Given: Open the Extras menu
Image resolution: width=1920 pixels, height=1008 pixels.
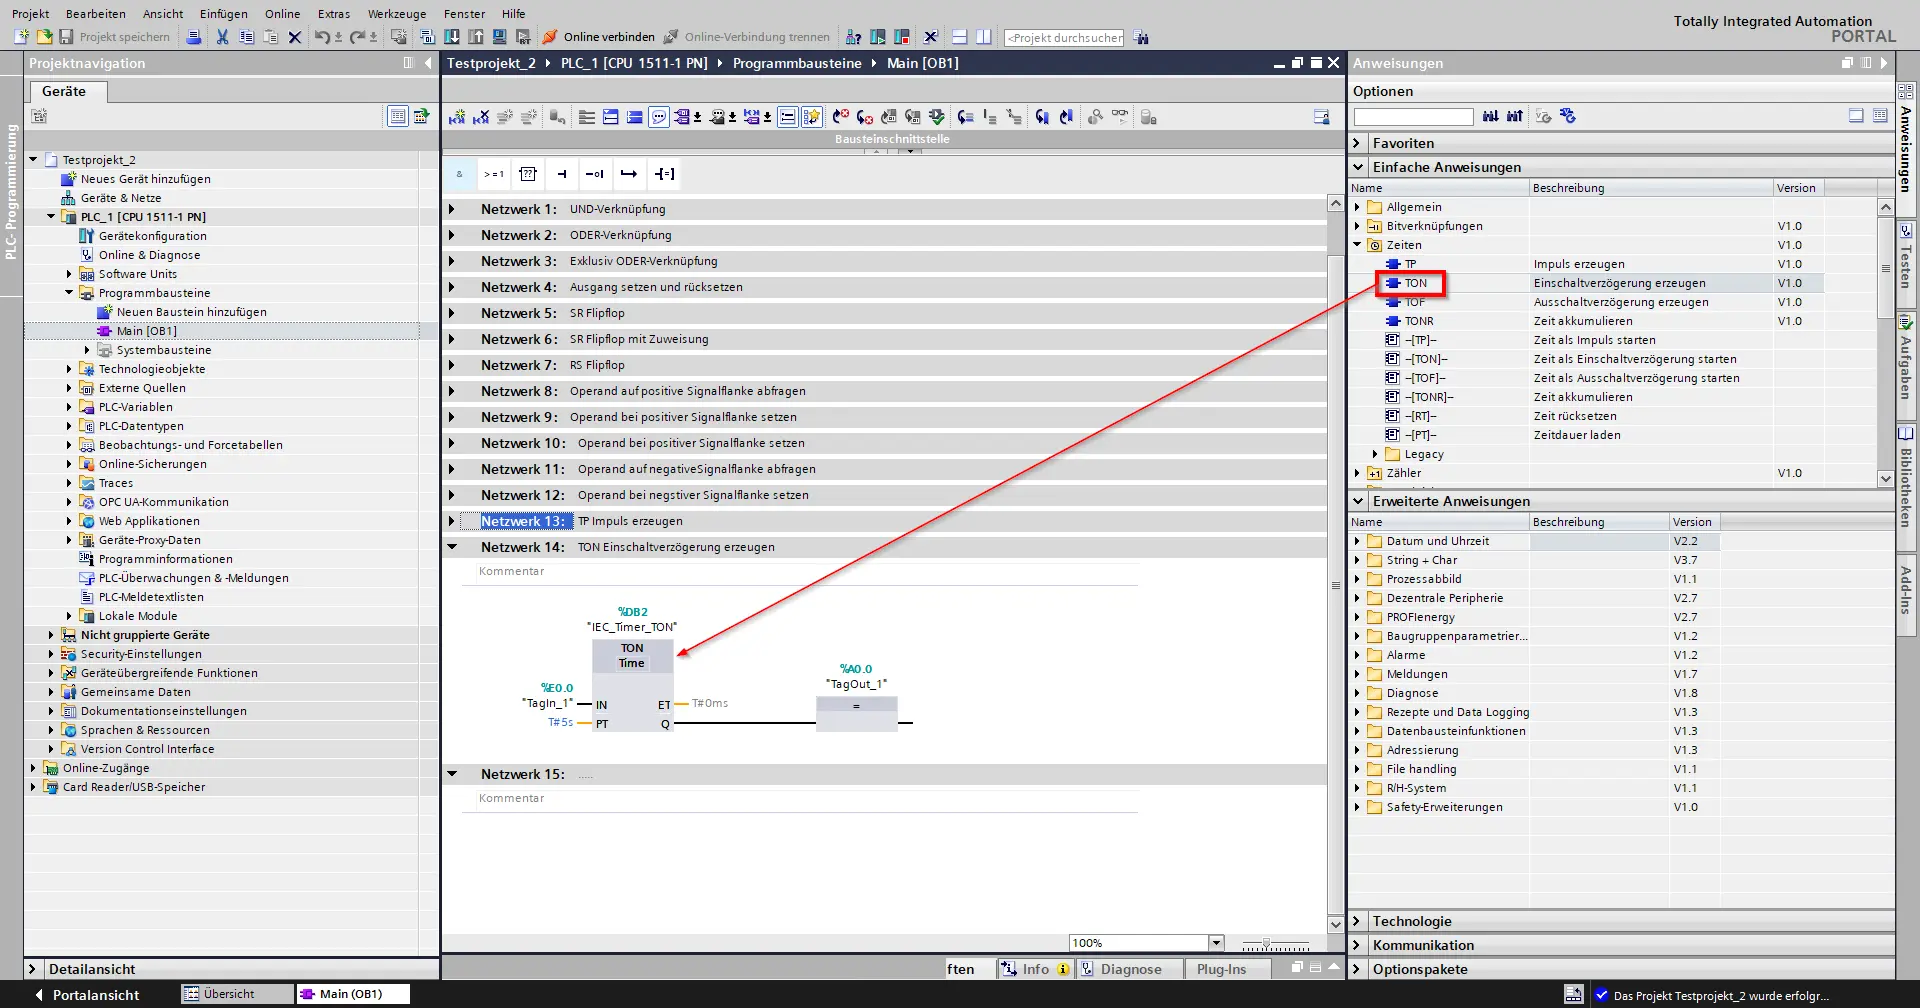Looking at the screenshot, I should [334, 14].
